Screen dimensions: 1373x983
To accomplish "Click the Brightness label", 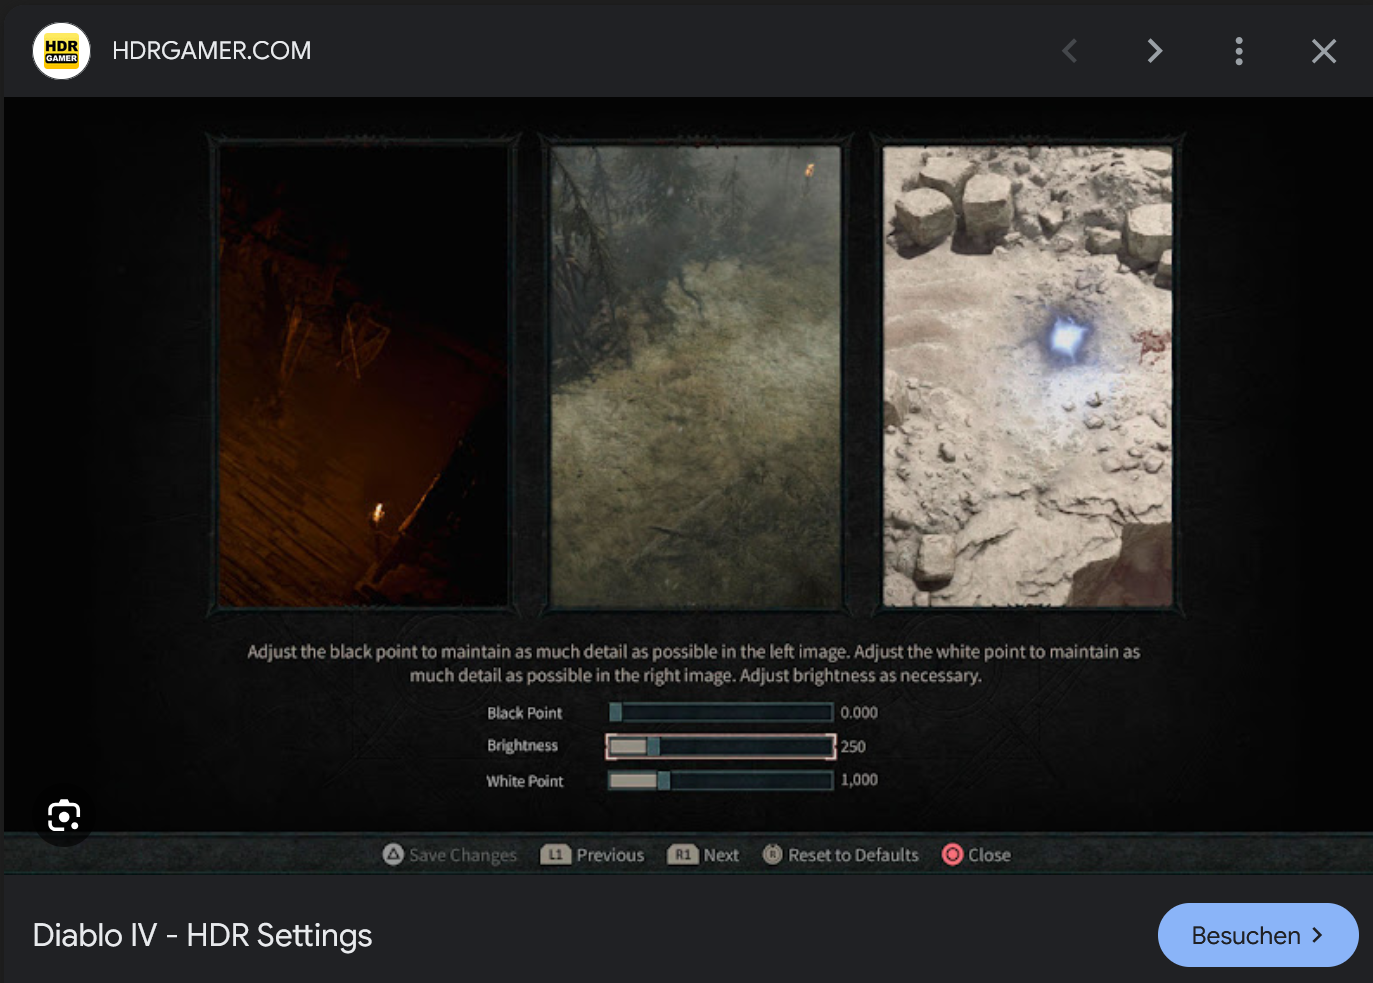I will (522, 746).
